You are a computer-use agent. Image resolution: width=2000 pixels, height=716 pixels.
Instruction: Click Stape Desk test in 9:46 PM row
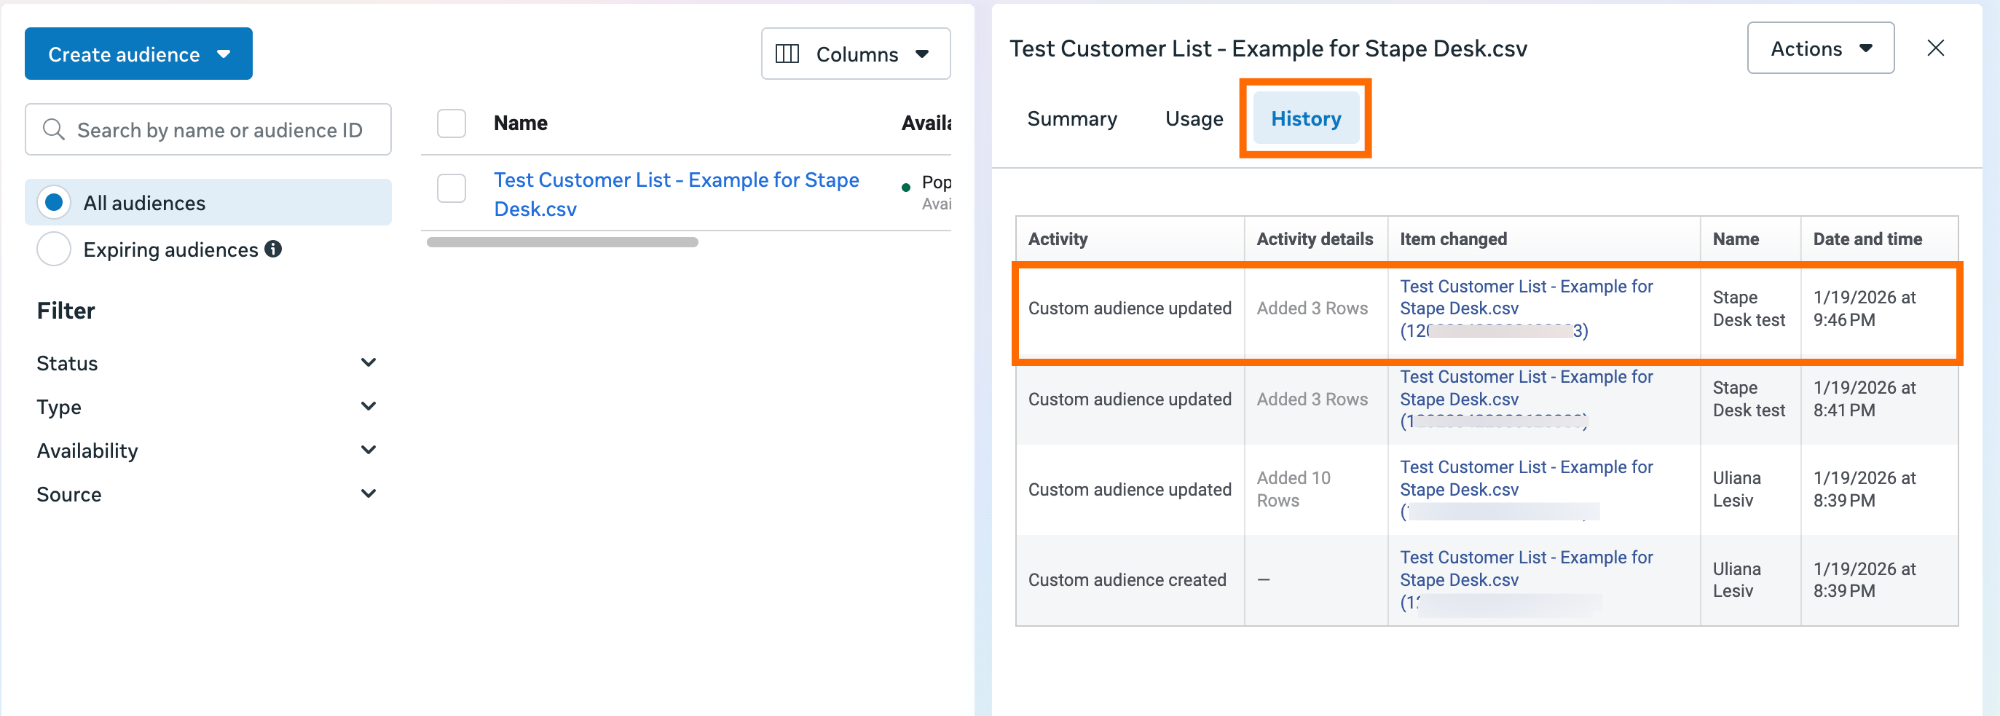[1749, 308]
